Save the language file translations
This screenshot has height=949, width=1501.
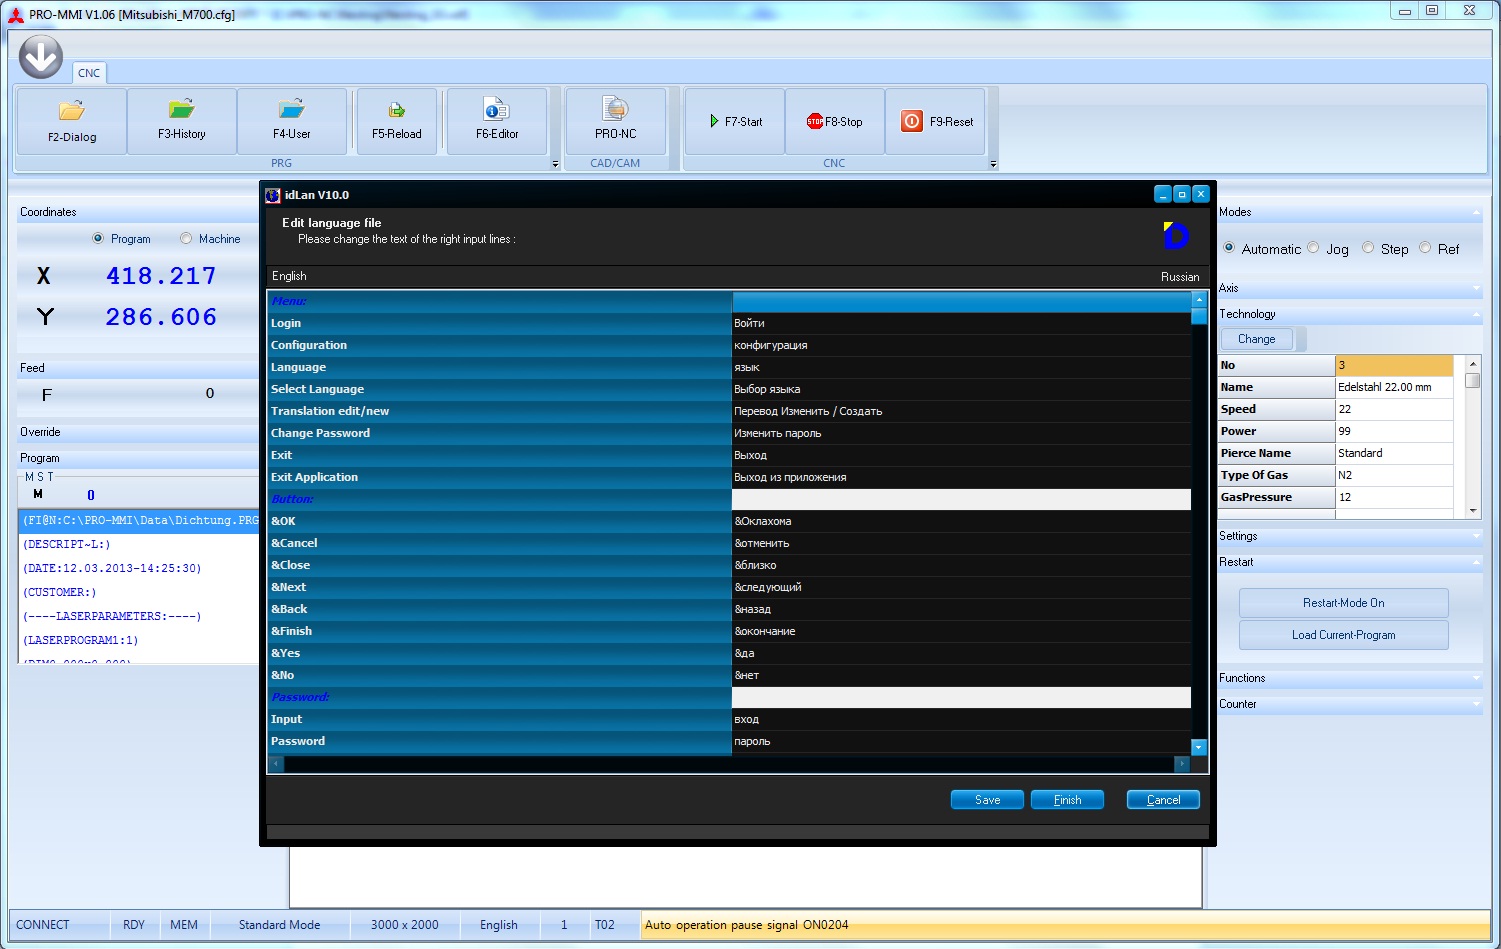[x=987, y=800]
